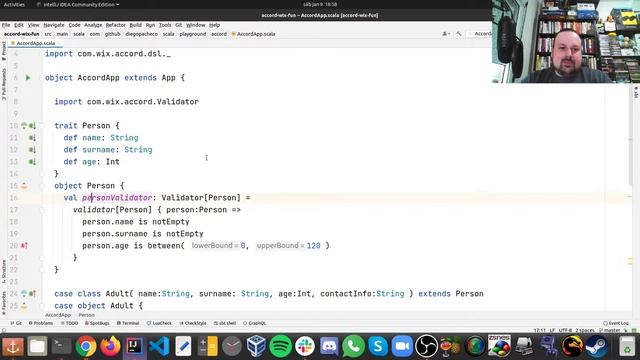Viewport: 640px width, 360px height.
Task: Open the Tools menu
Action: point(165,25)
